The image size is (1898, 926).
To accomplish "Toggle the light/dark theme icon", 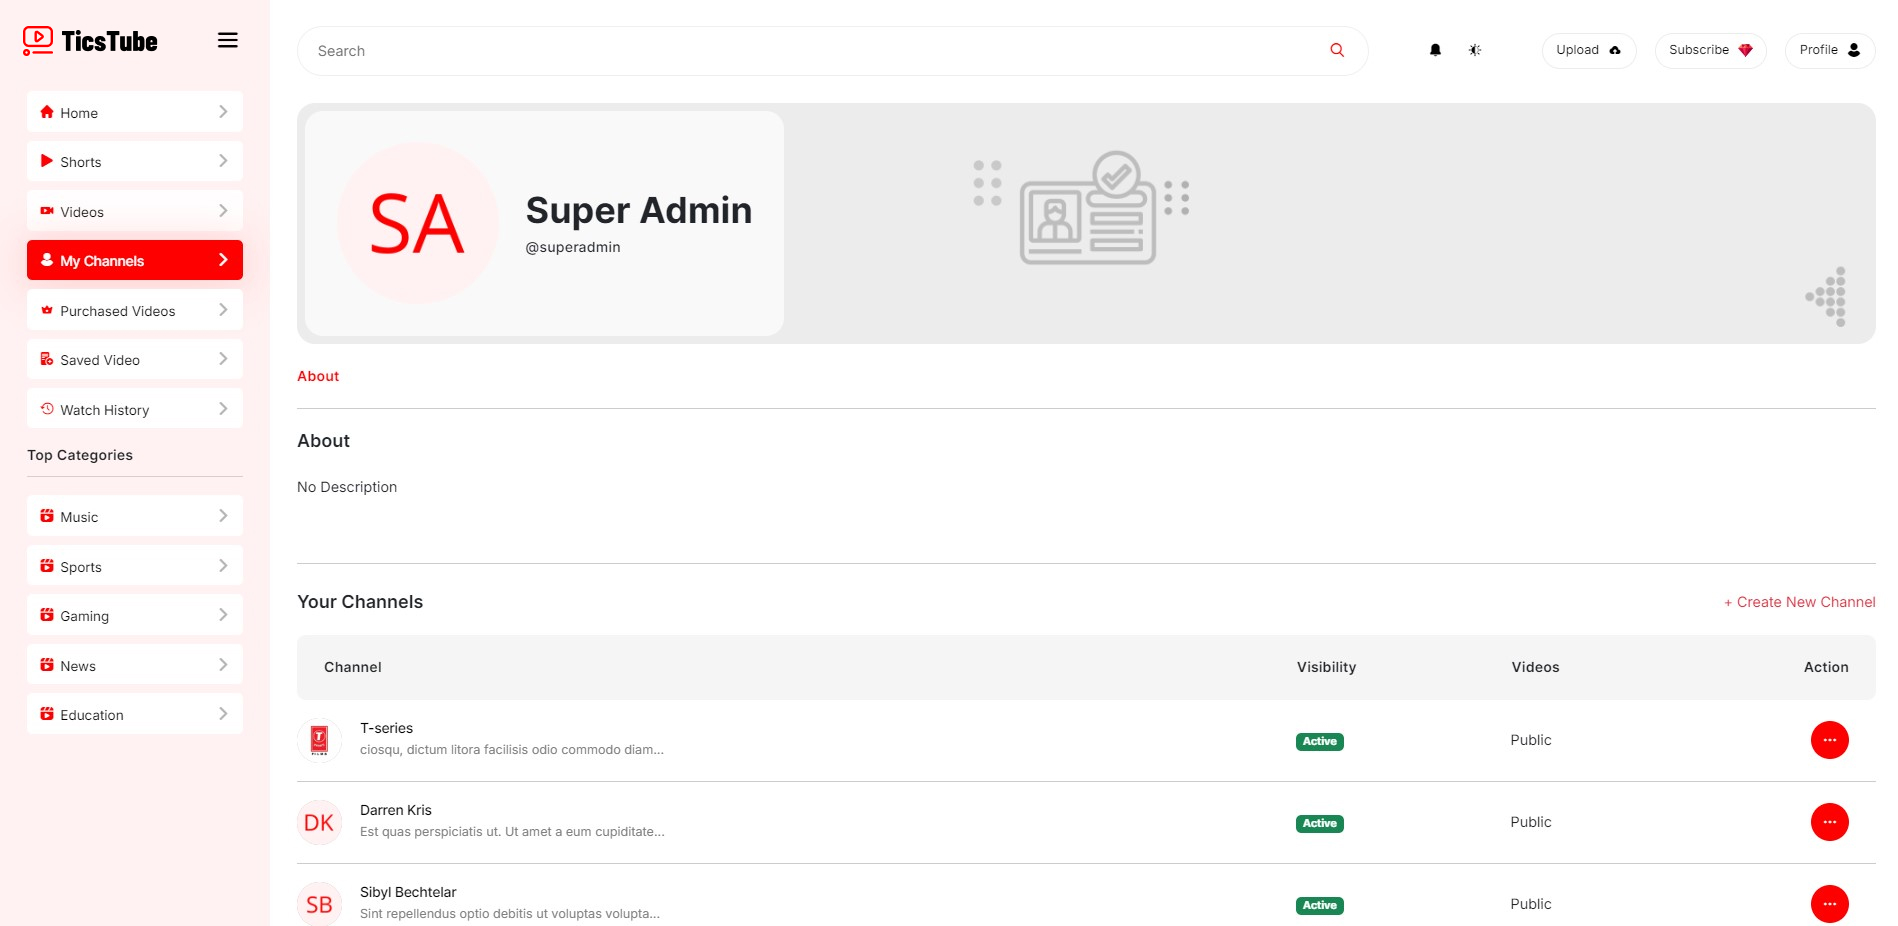I will pyautogui.click(x=1475, y=50).
